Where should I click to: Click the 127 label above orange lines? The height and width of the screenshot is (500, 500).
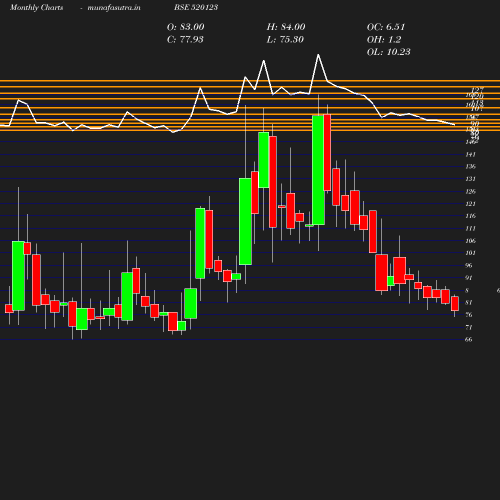[477, 90]
